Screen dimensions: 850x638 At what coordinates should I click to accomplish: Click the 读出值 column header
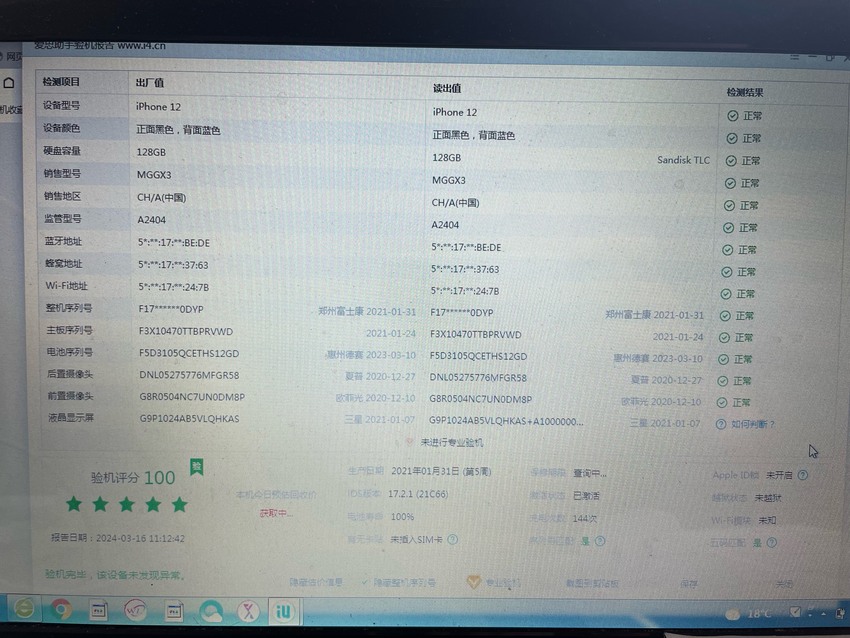tap(447, 88)
